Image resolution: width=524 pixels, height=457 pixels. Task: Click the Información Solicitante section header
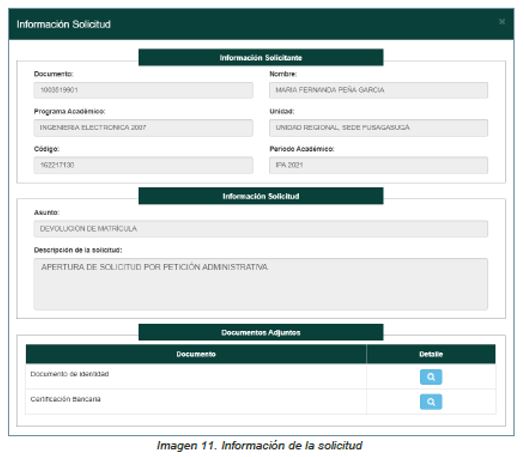tap(261, 57)
